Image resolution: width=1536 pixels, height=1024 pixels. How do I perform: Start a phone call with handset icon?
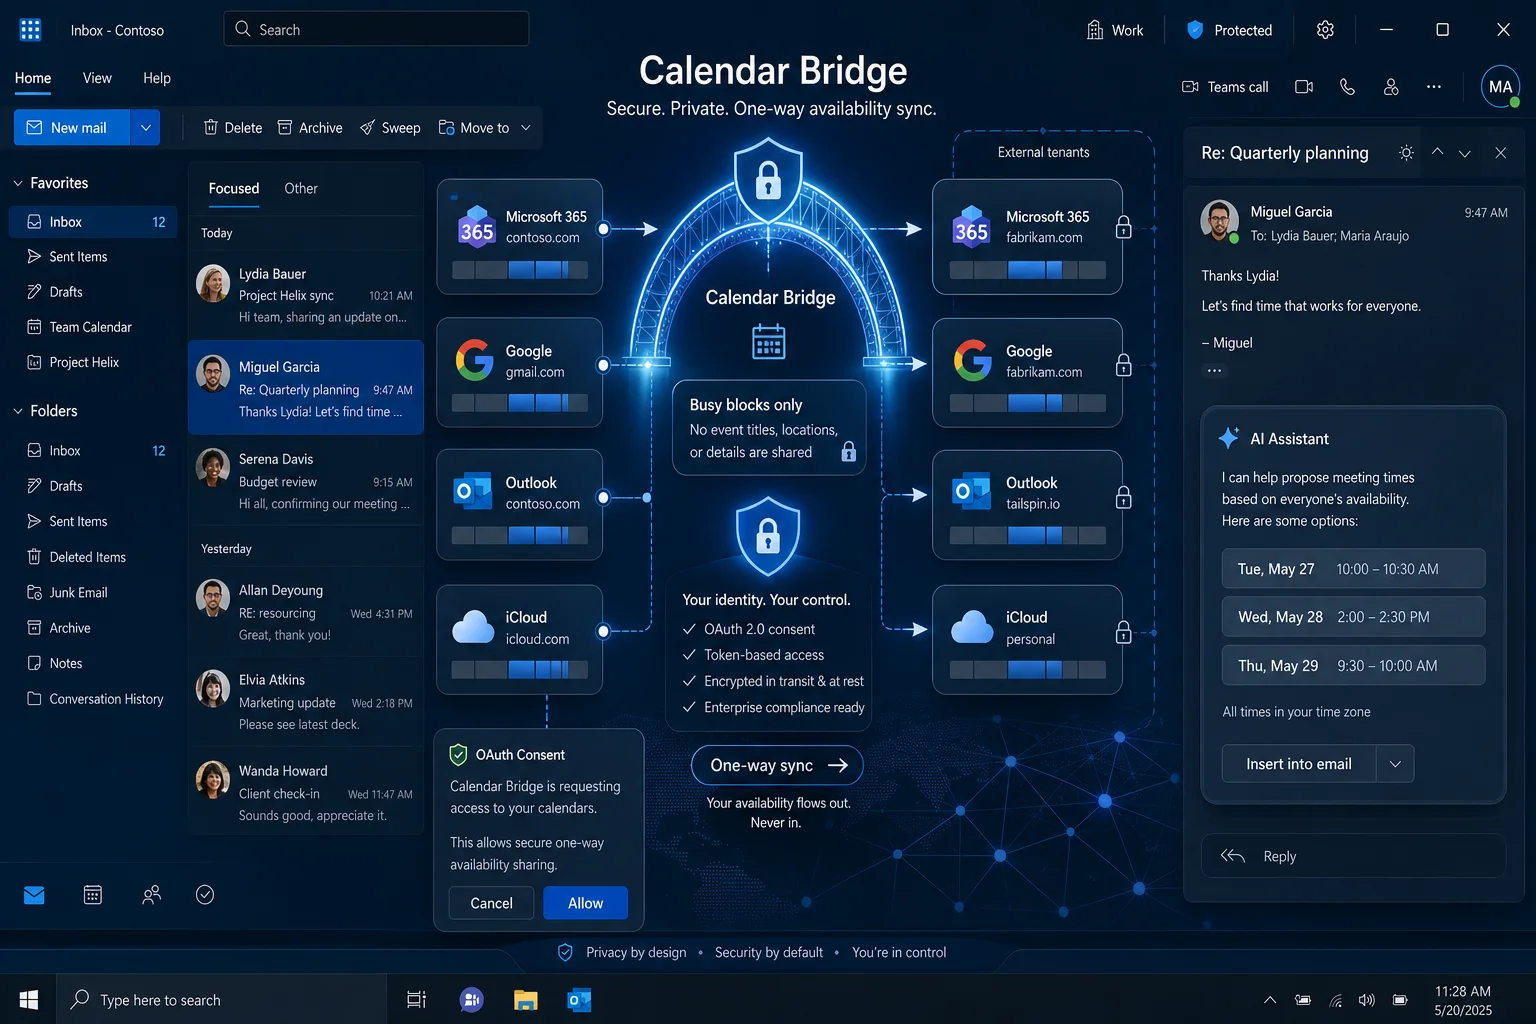pos(1347,87)
